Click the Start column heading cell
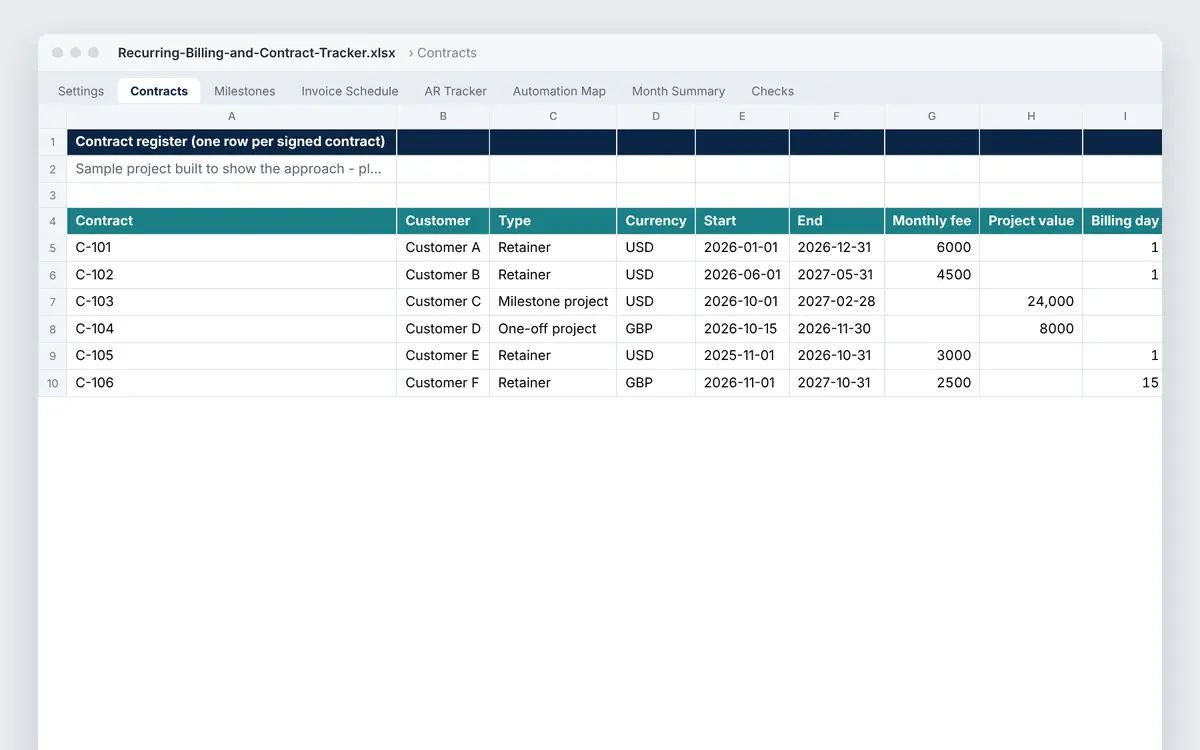The width and height of the screenshot is (1200, 750). [742, 221]
